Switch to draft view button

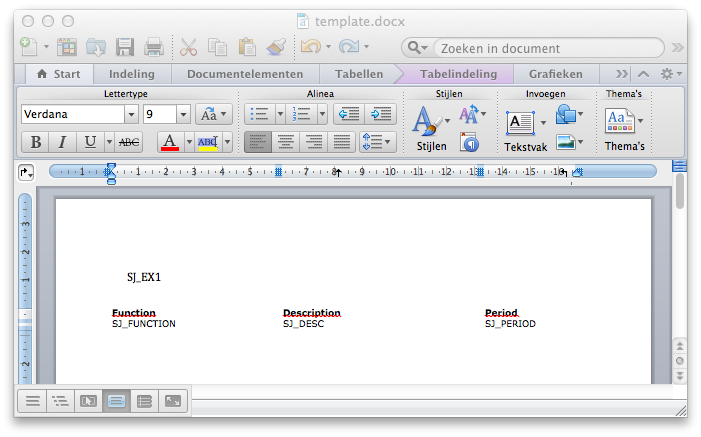coord(32,401)
